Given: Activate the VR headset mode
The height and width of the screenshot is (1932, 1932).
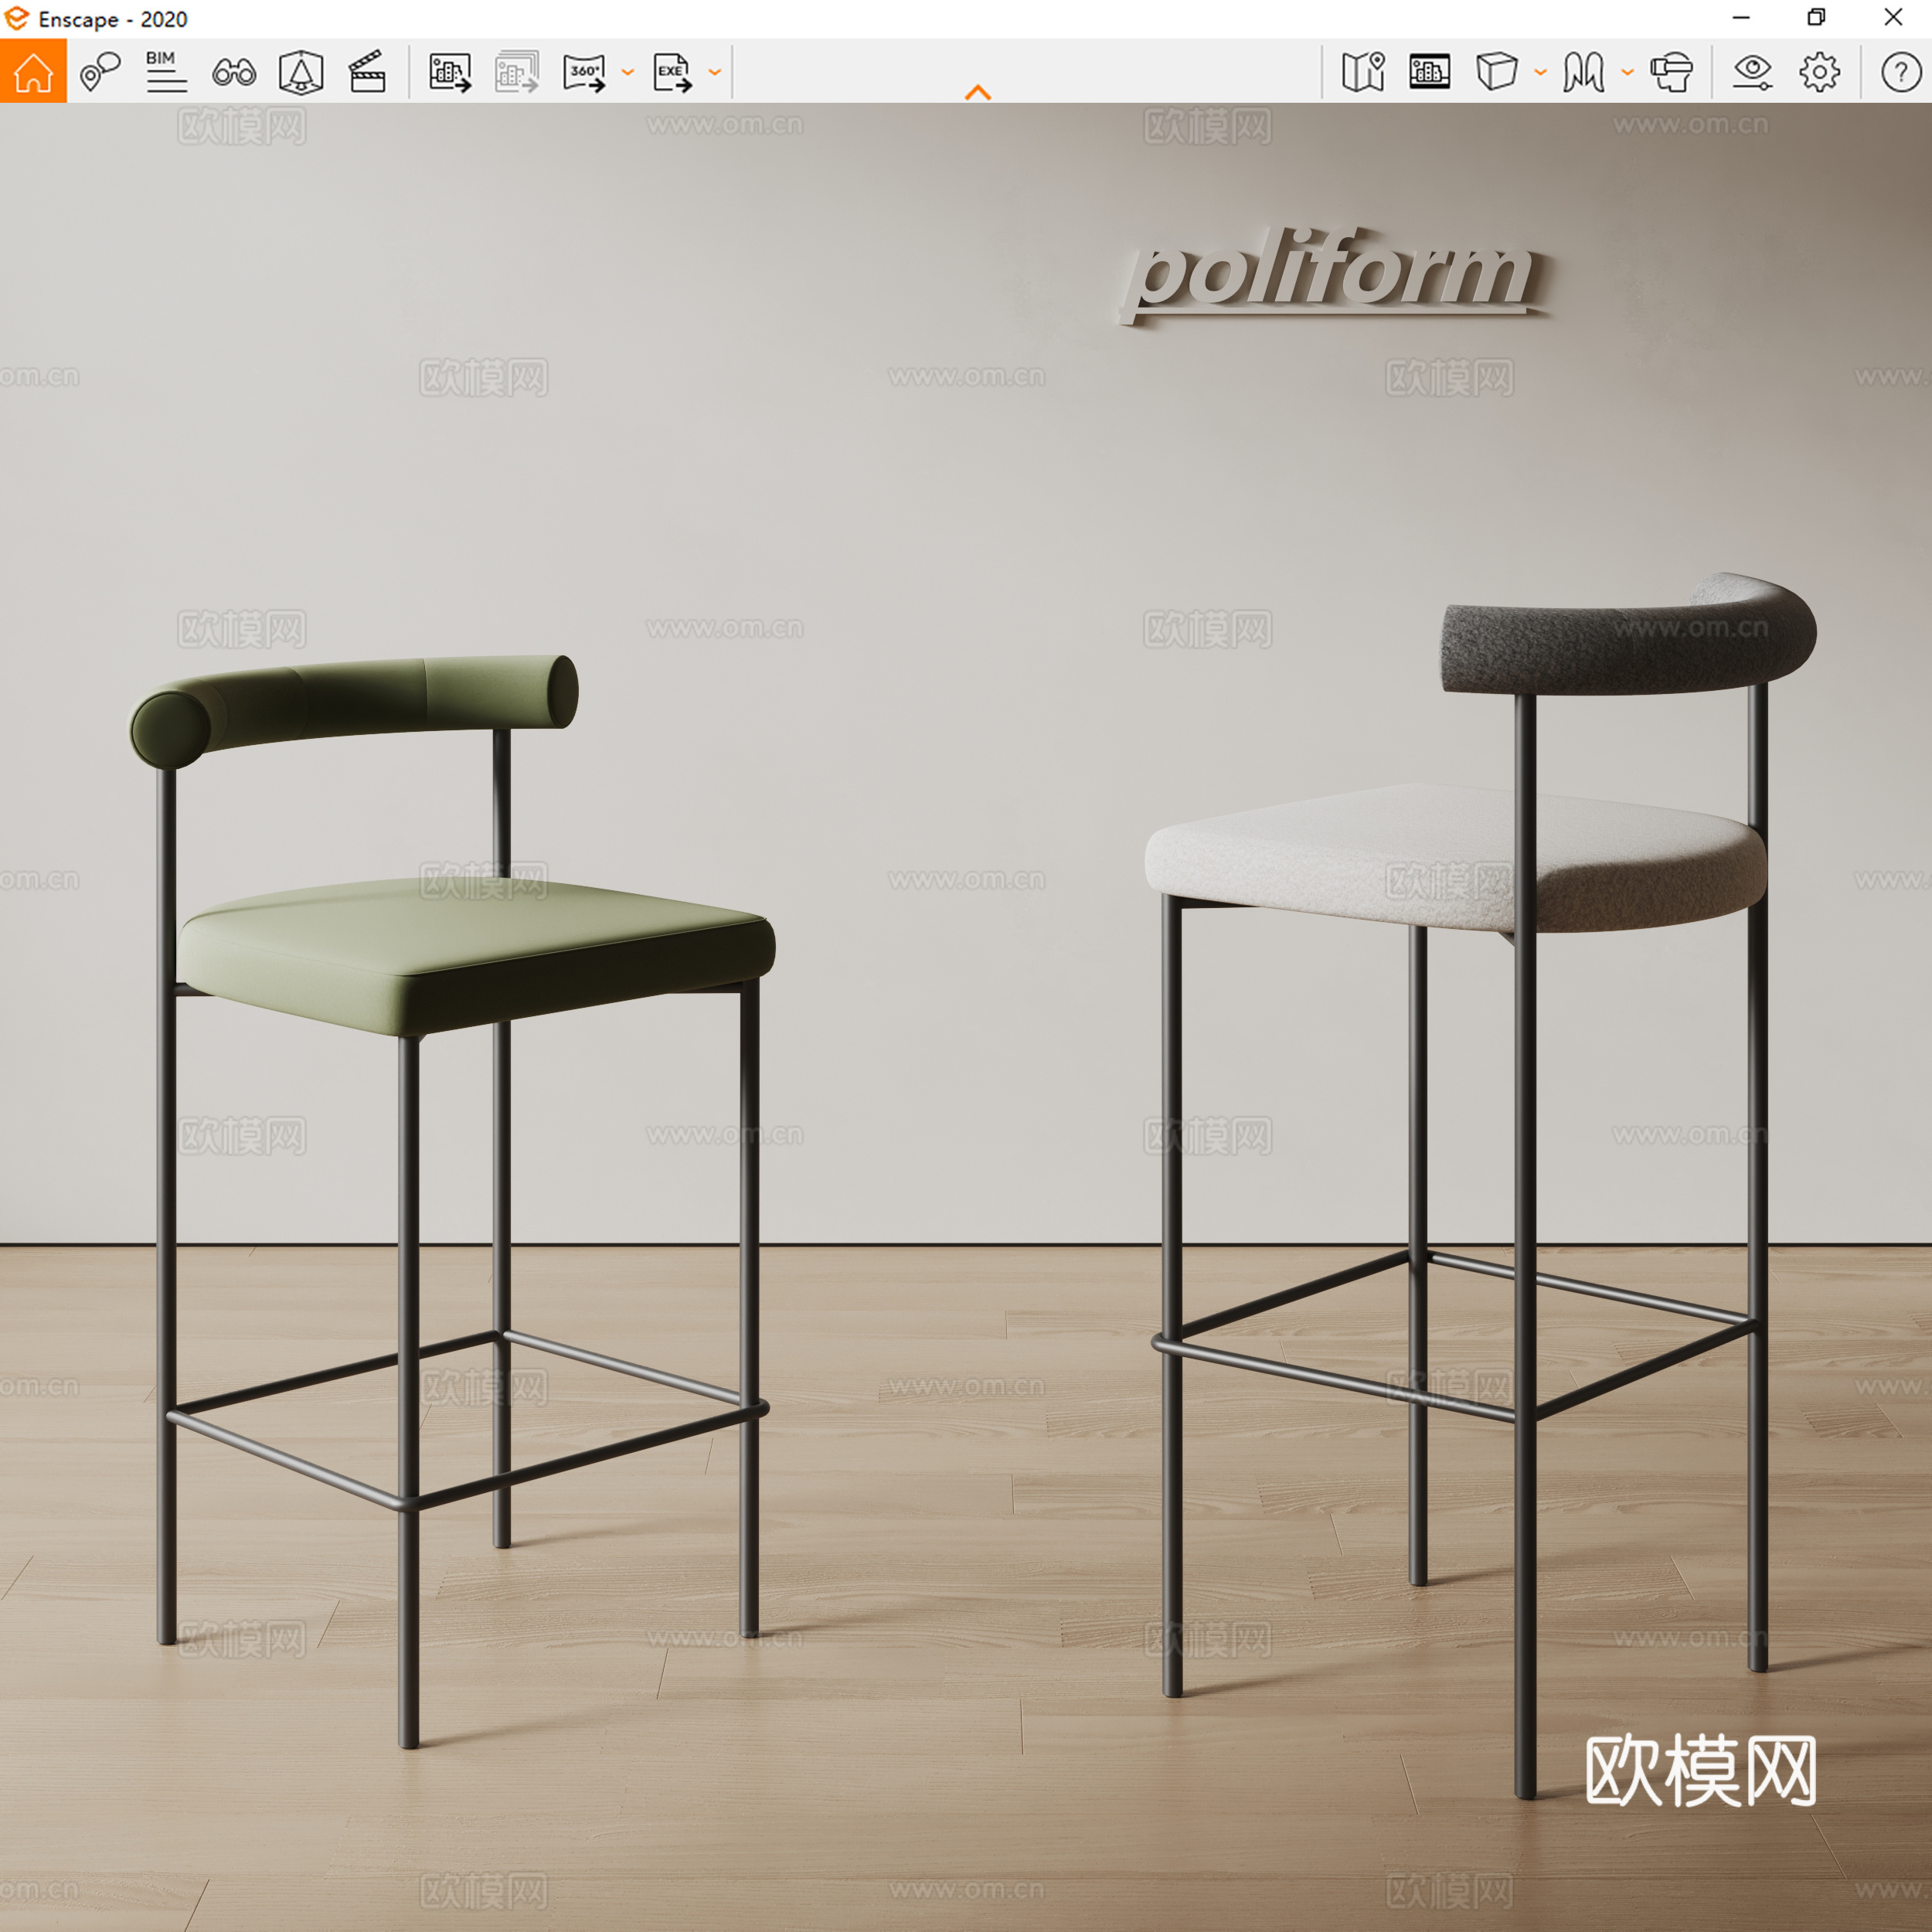Looking at the screenshot, I should point(1672,70).
